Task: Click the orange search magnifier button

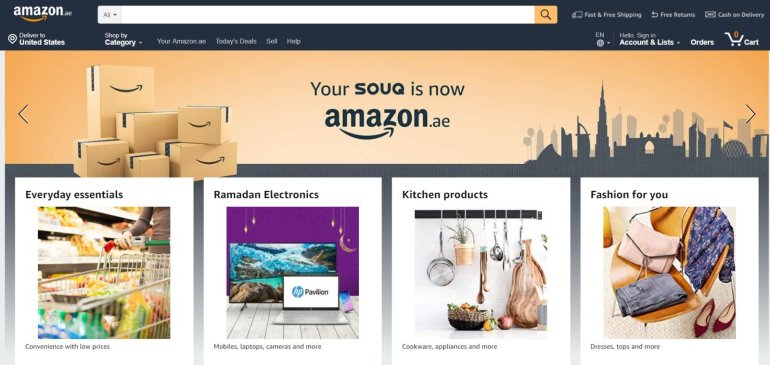Action: tap(546, 15)
